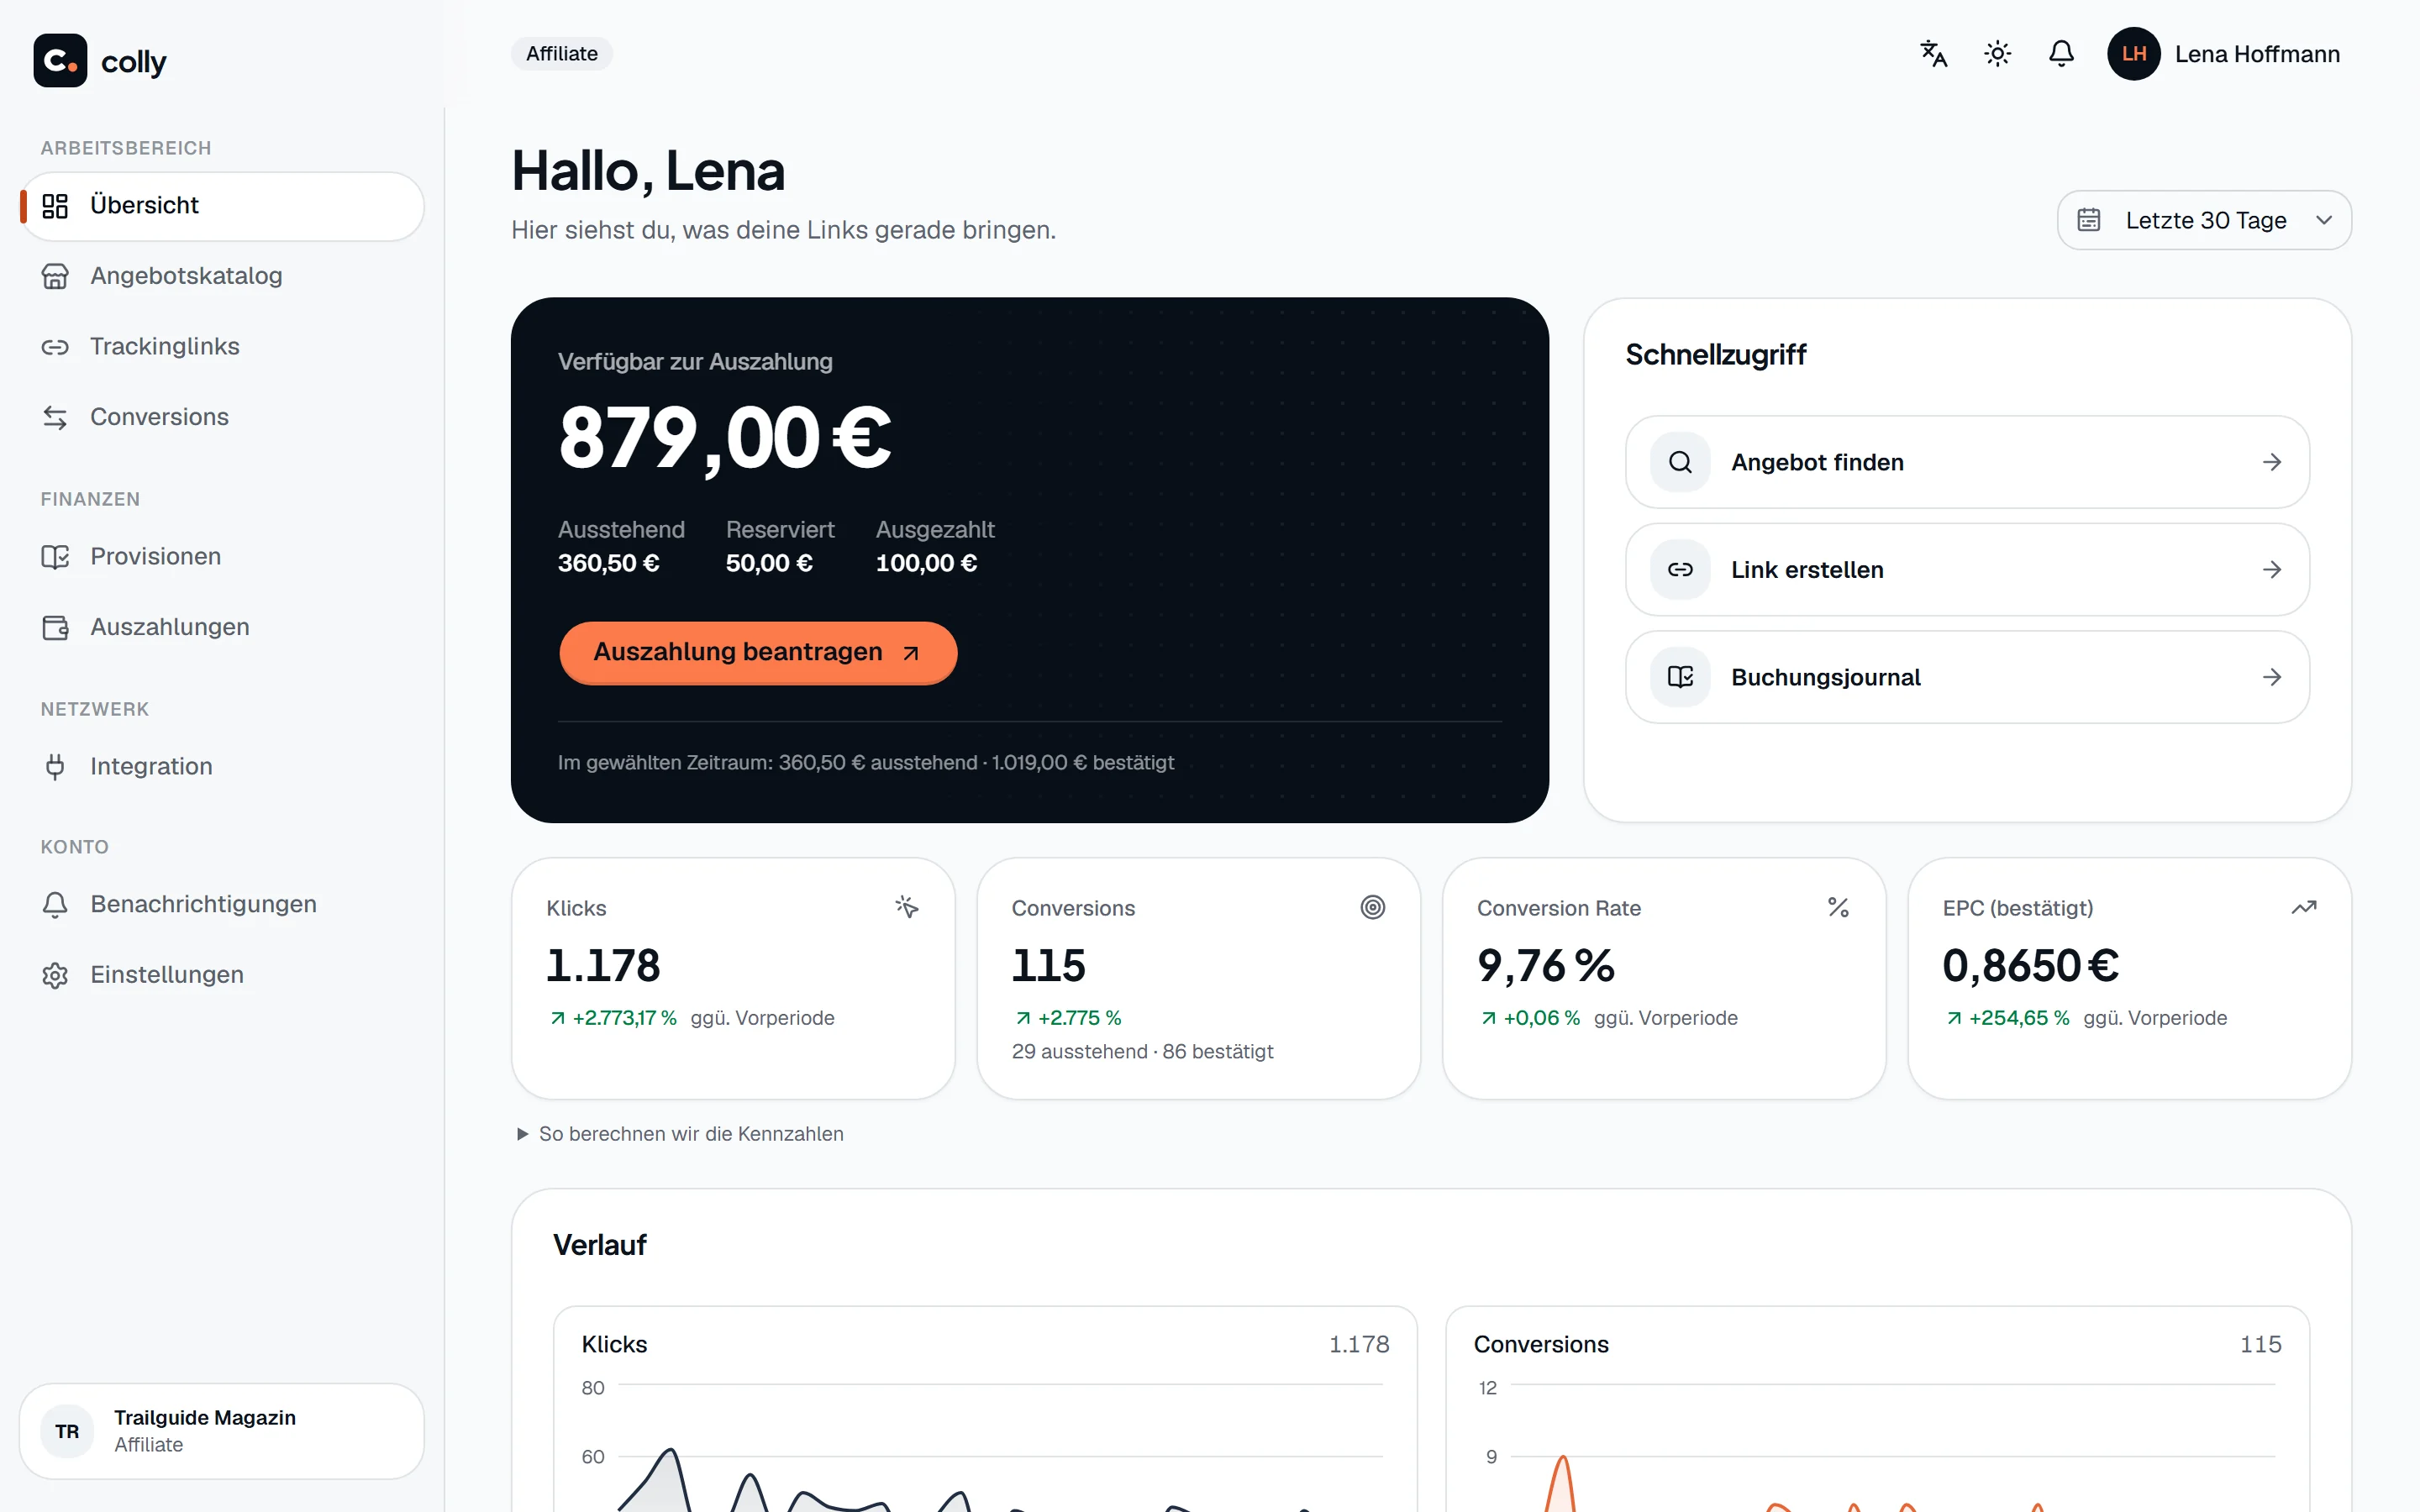Click the Affiliate badge
The image size is (2420, 1512).
click(562, 54)
